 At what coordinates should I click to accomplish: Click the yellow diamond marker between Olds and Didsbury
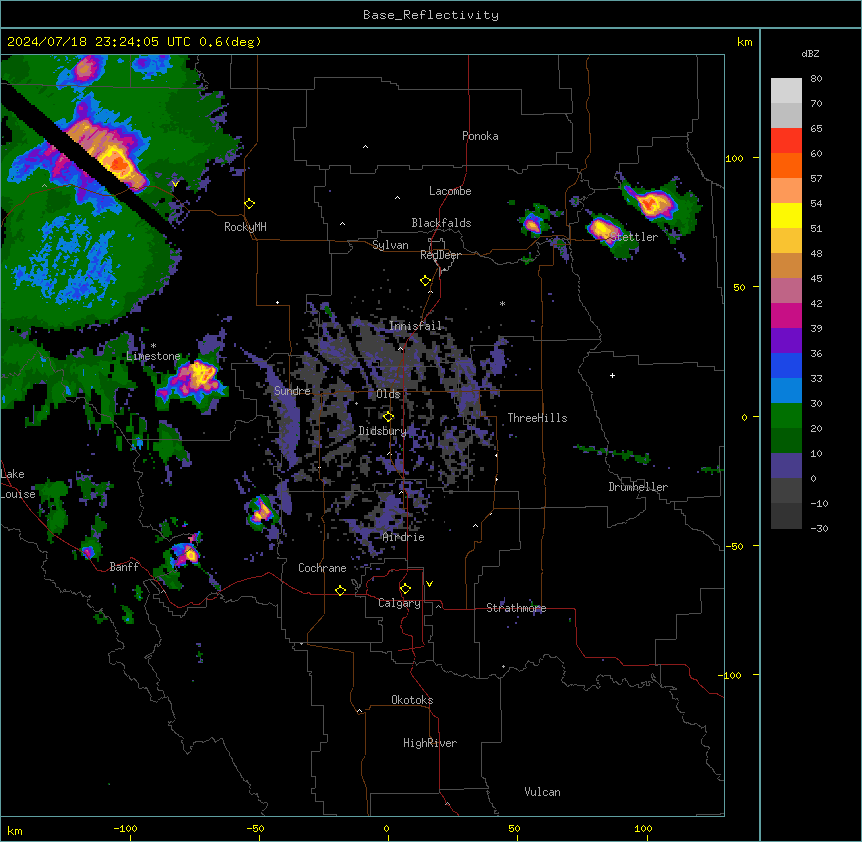[388, 417]
